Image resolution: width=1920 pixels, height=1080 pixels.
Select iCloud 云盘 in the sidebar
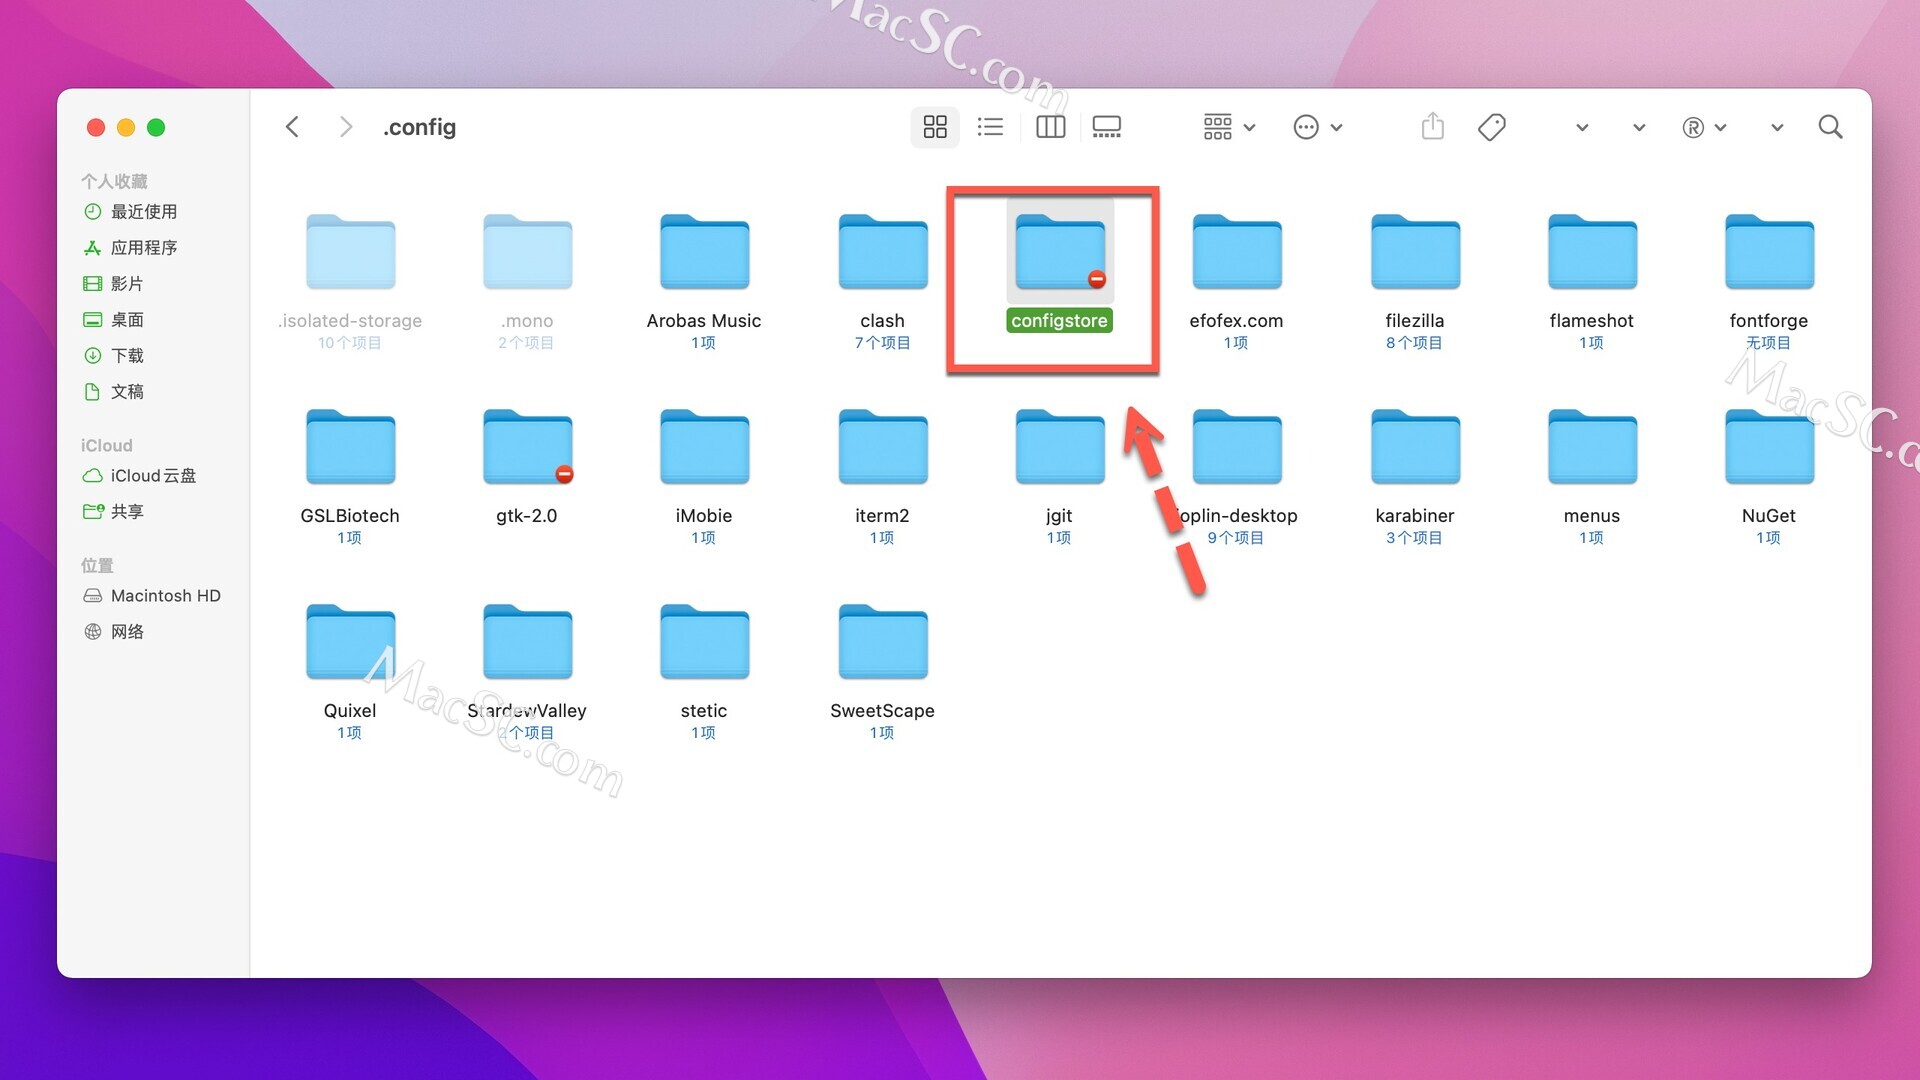coord(152,476)
